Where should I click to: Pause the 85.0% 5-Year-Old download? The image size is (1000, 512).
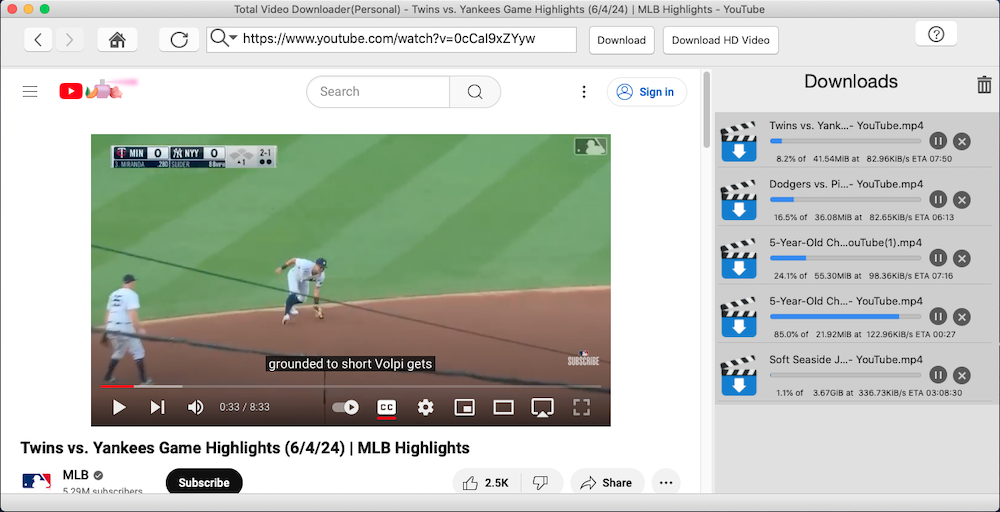click(938, 316)
